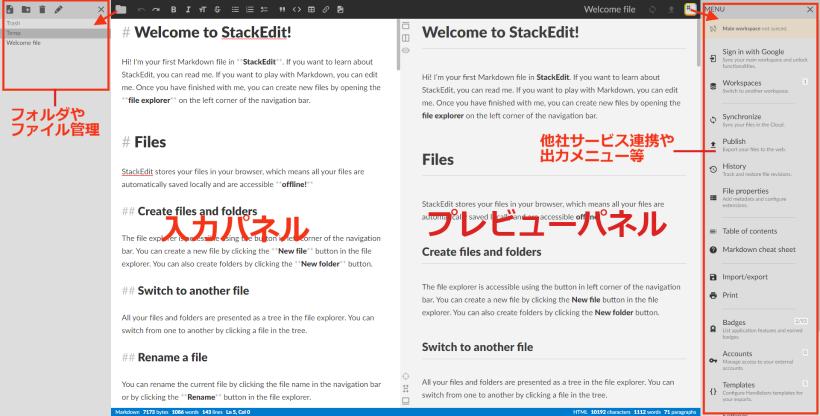This screenshot has height=416, width=820.
Task: Open the Workspaces menu entry
Action: pos(759,86)
